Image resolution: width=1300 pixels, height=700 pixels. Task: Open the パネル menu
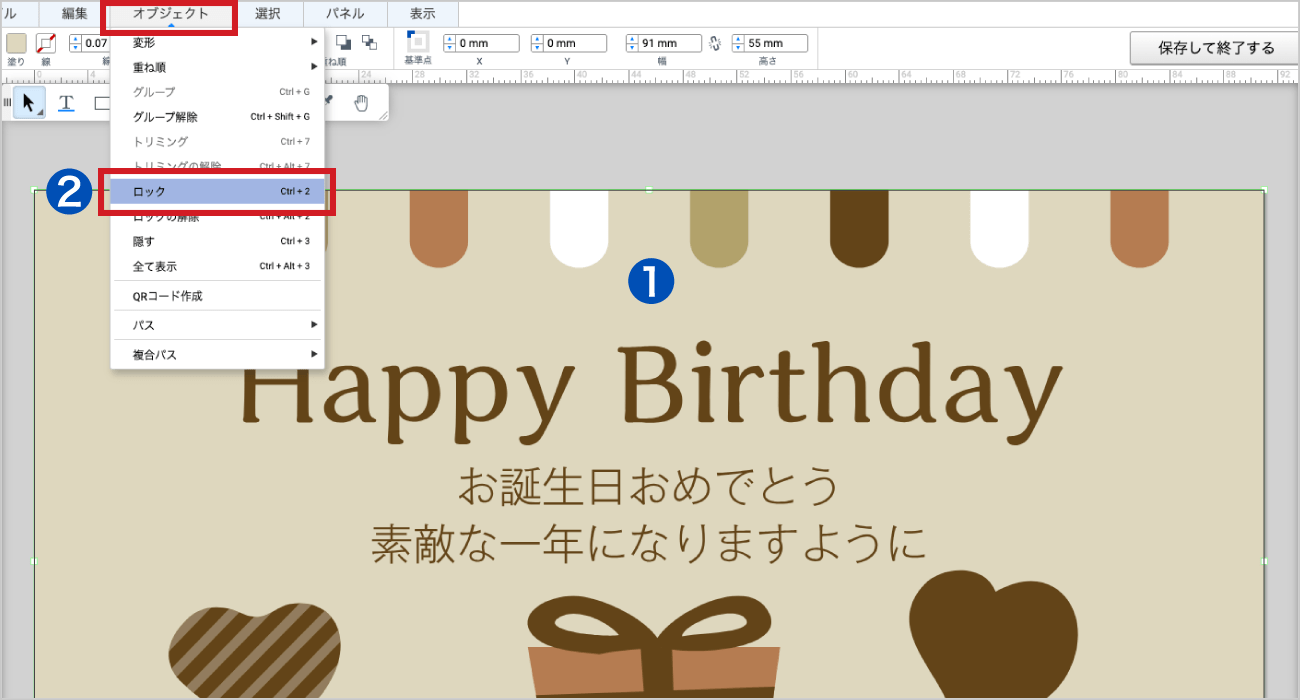(x=345, y=14)
